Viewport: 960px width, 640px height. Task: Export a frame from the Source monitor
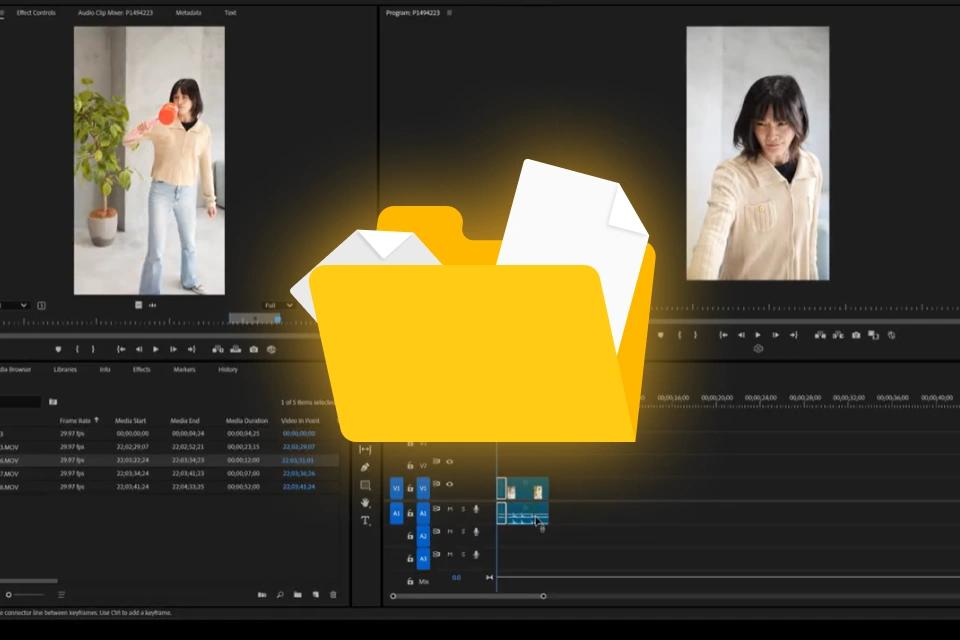coord(253,349)
